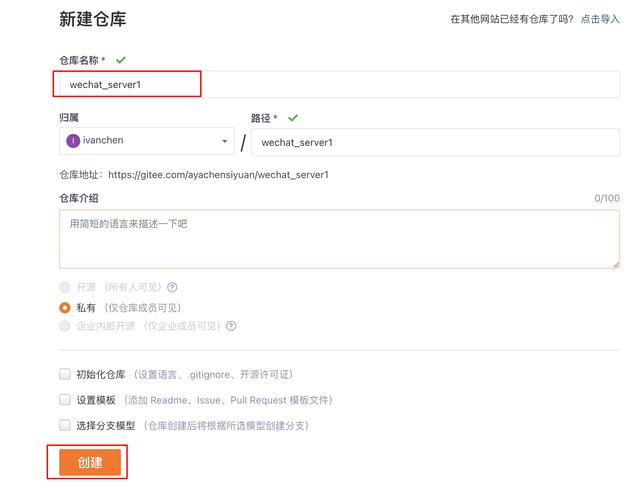Enable the 选择分支模型 checkbox
The height and width of the screenshot is (488, 640).
pyautogui.click(x=65, y=426)
